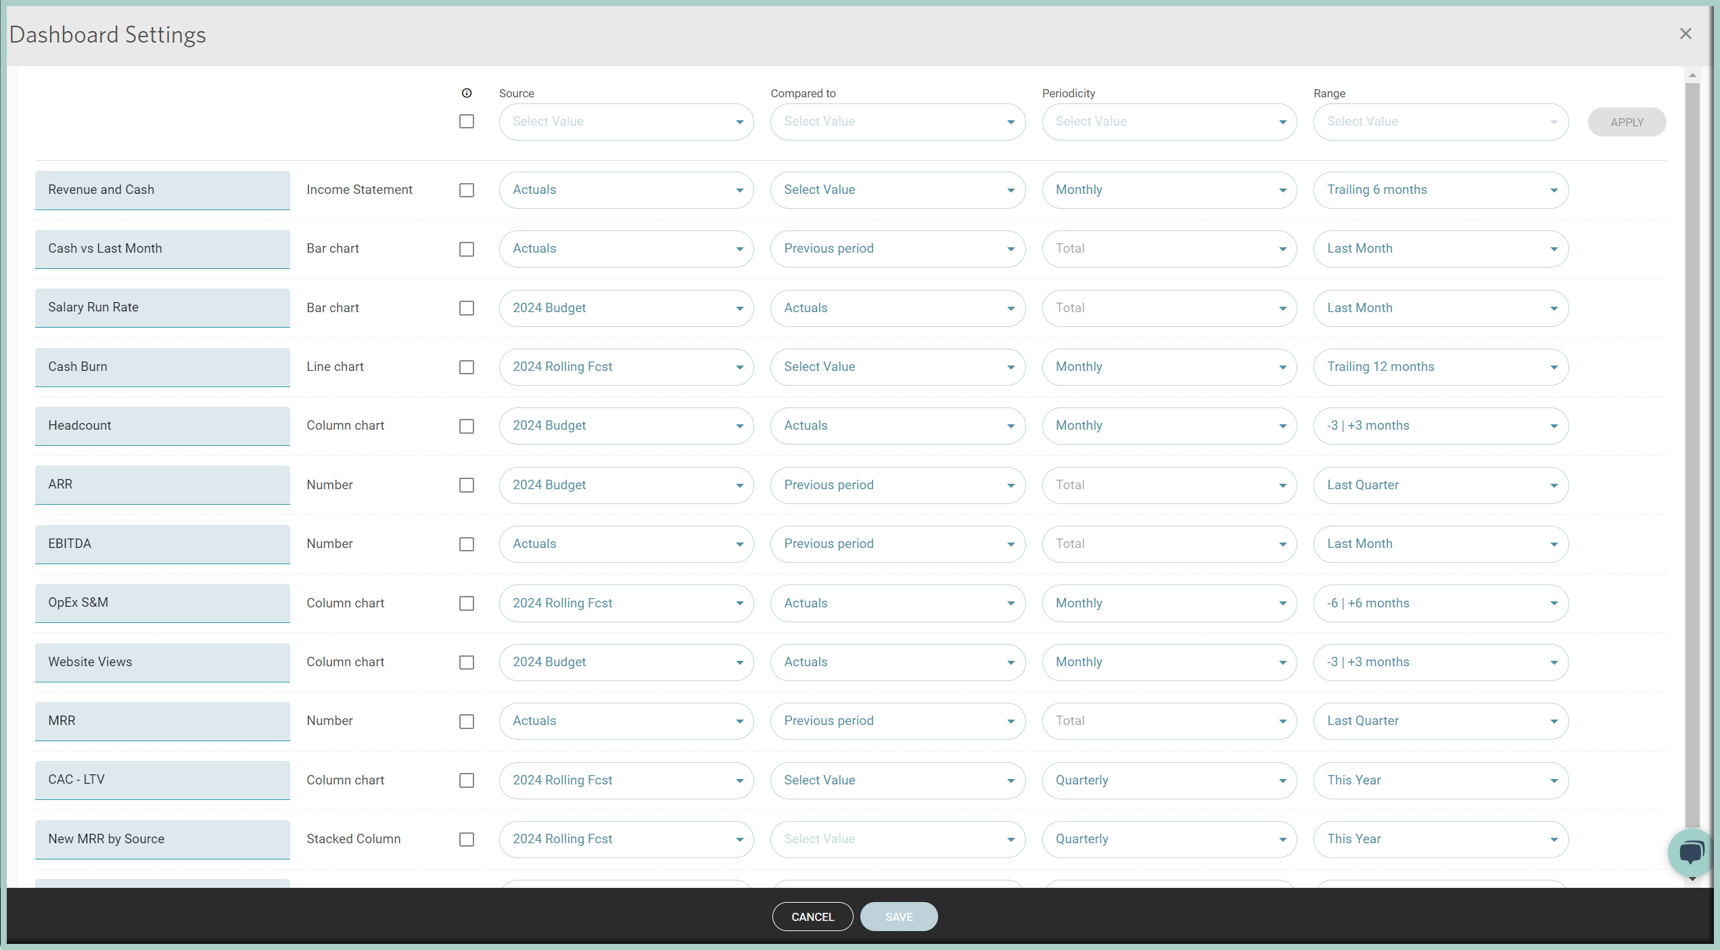The image size is (1720, 950).
Task: Open the header Source Select Value dropdown
Action: (x=626, y=122)
